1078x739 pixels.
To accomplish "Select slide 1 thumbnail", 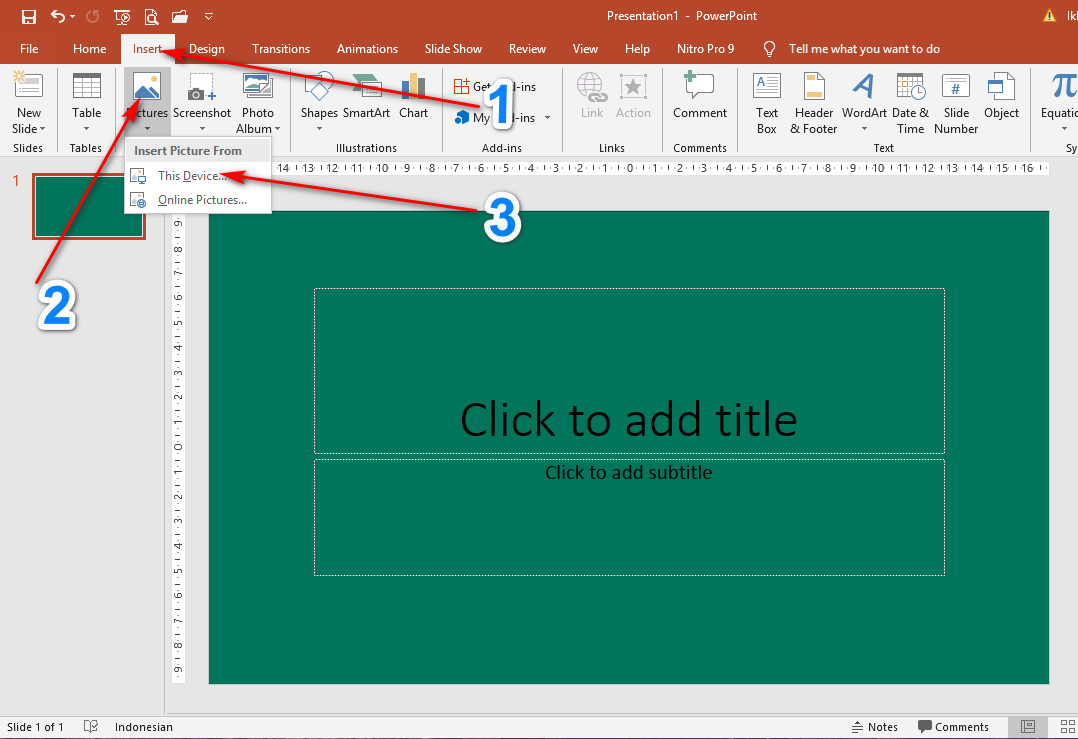I will coord(89,206).
